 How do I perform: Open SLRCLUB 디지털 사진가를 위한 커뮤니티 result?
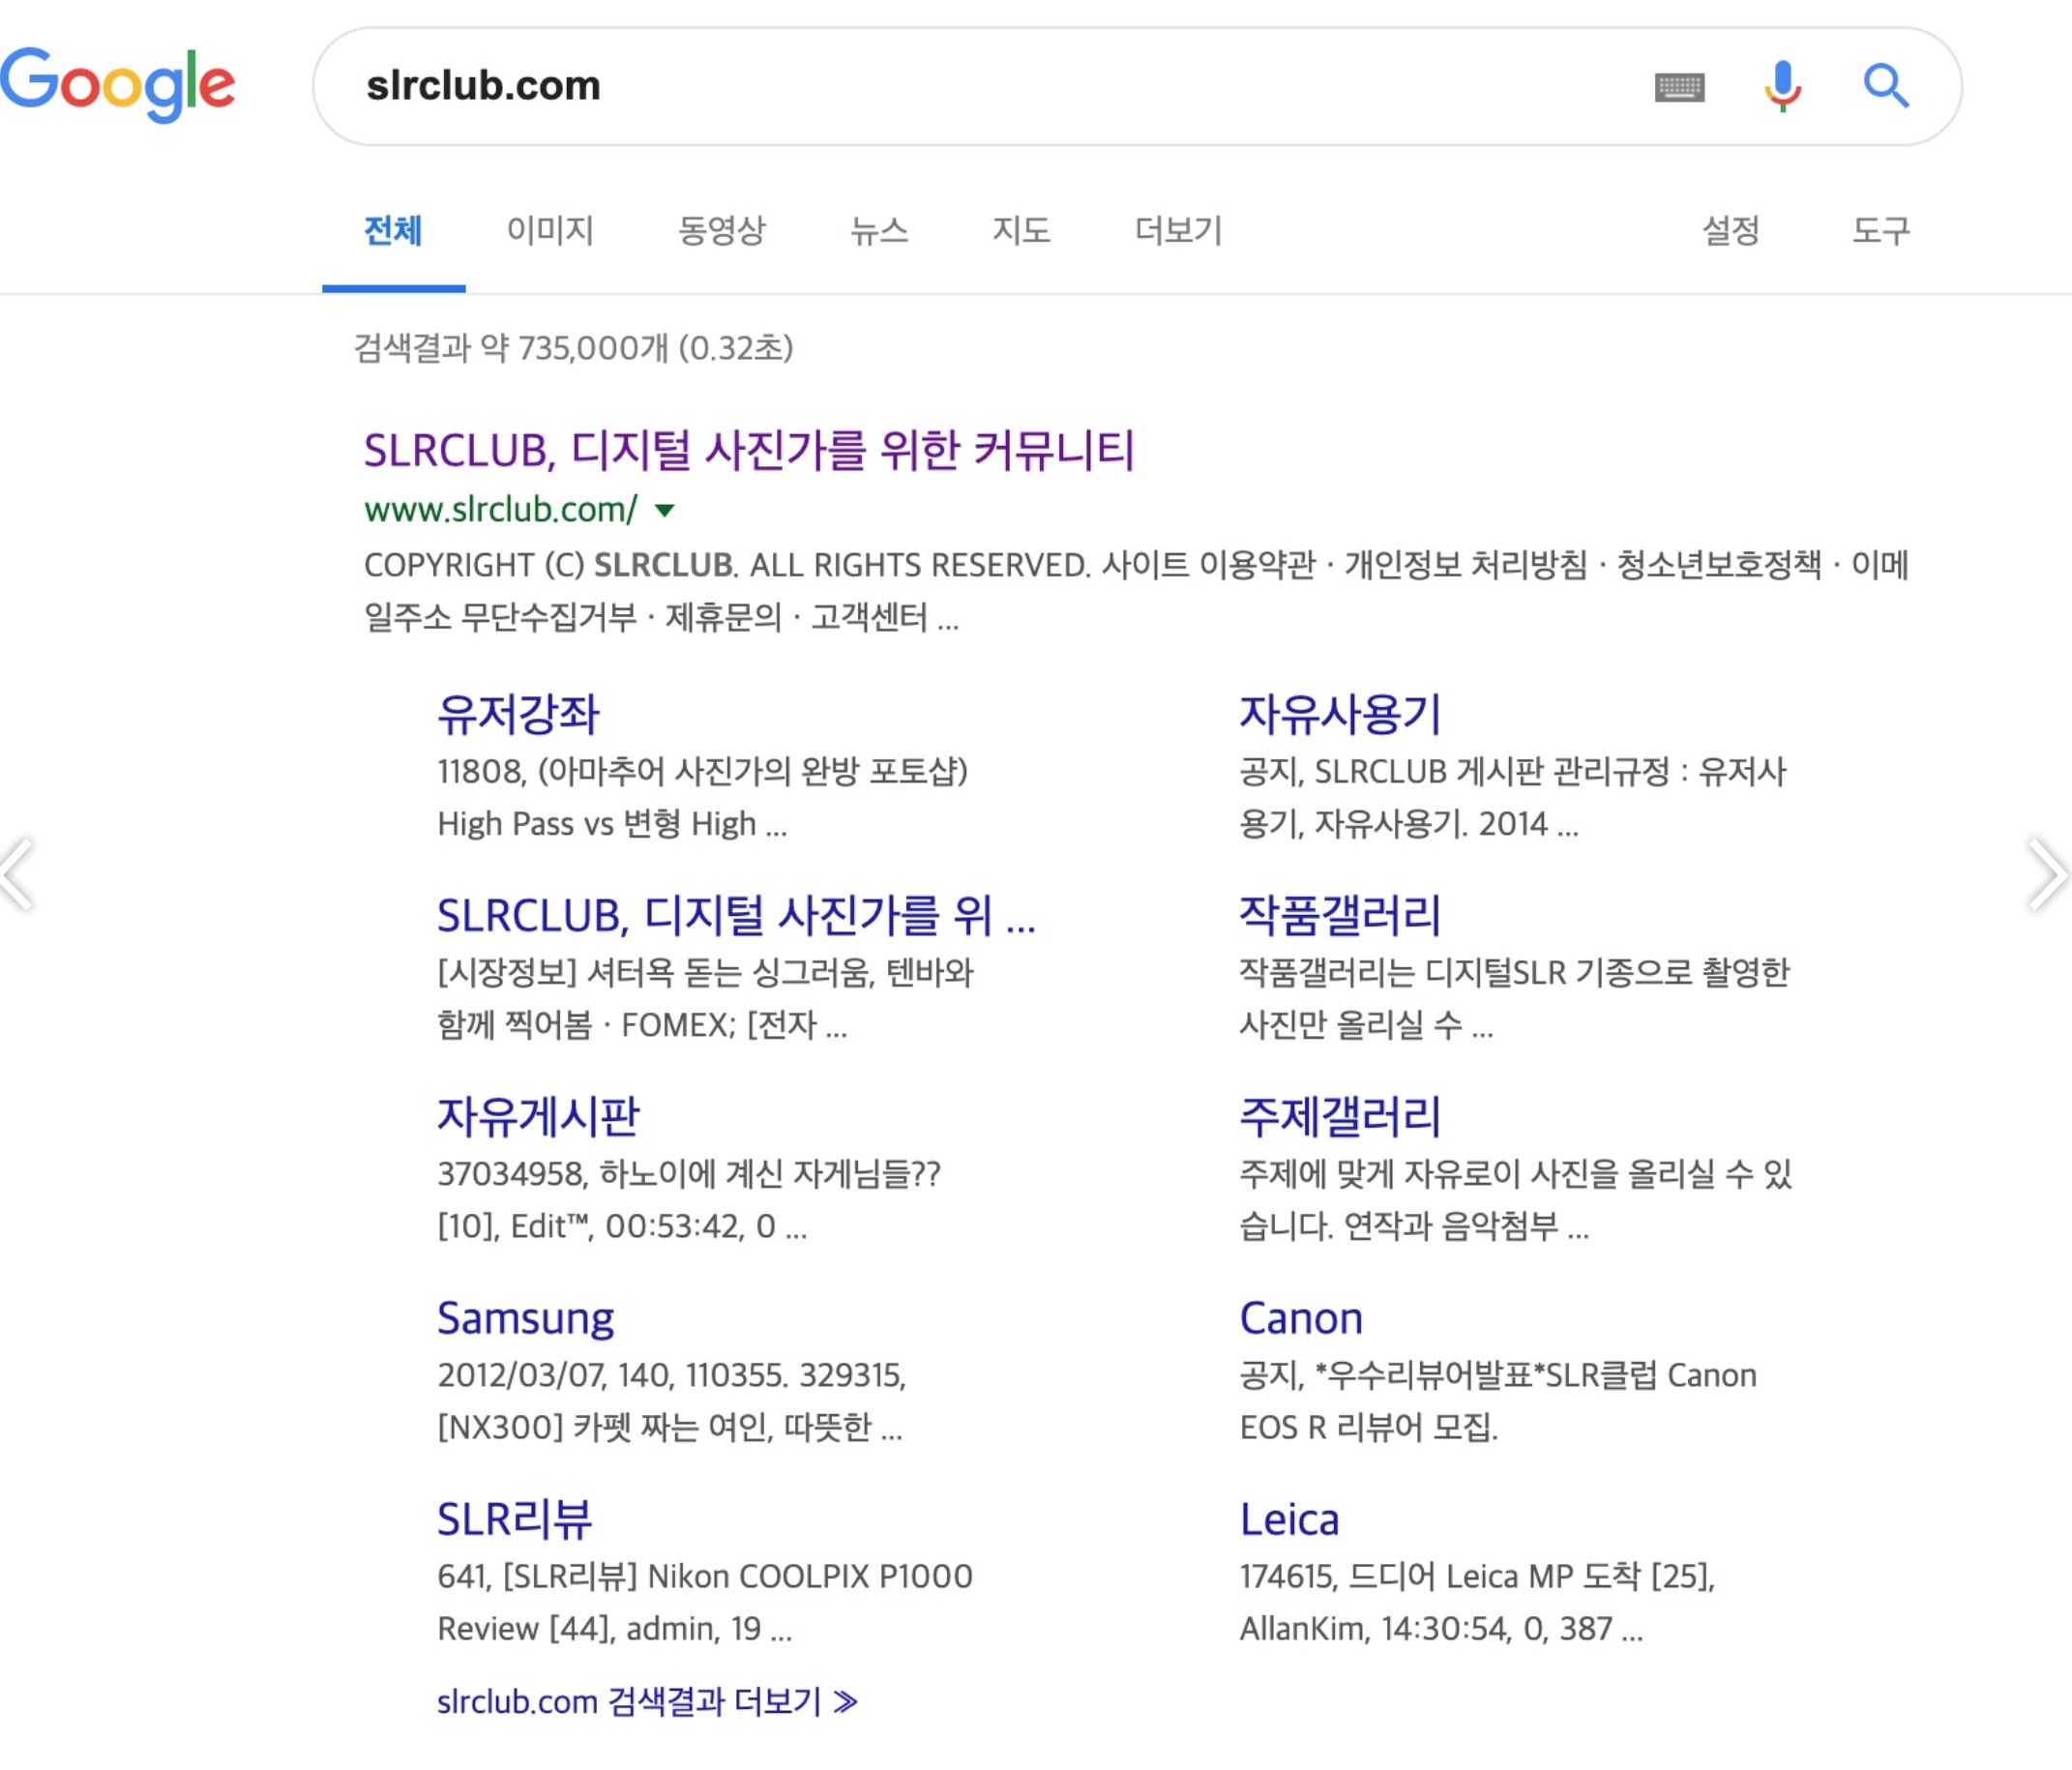(x=749, y=450)
